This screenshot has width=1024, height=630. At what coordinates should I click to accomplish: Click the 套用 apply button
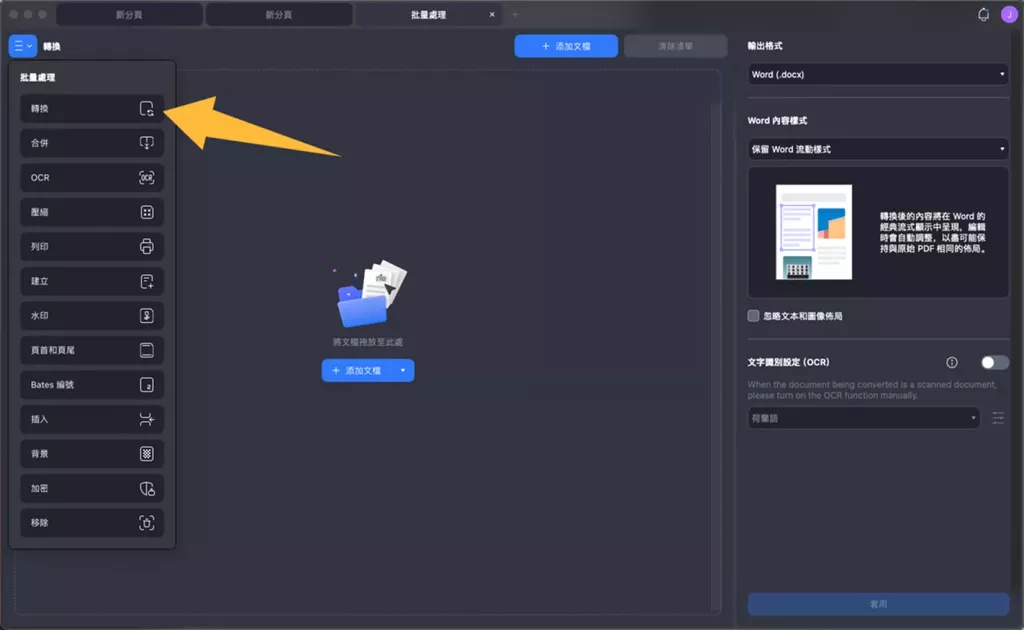point(877,604)
